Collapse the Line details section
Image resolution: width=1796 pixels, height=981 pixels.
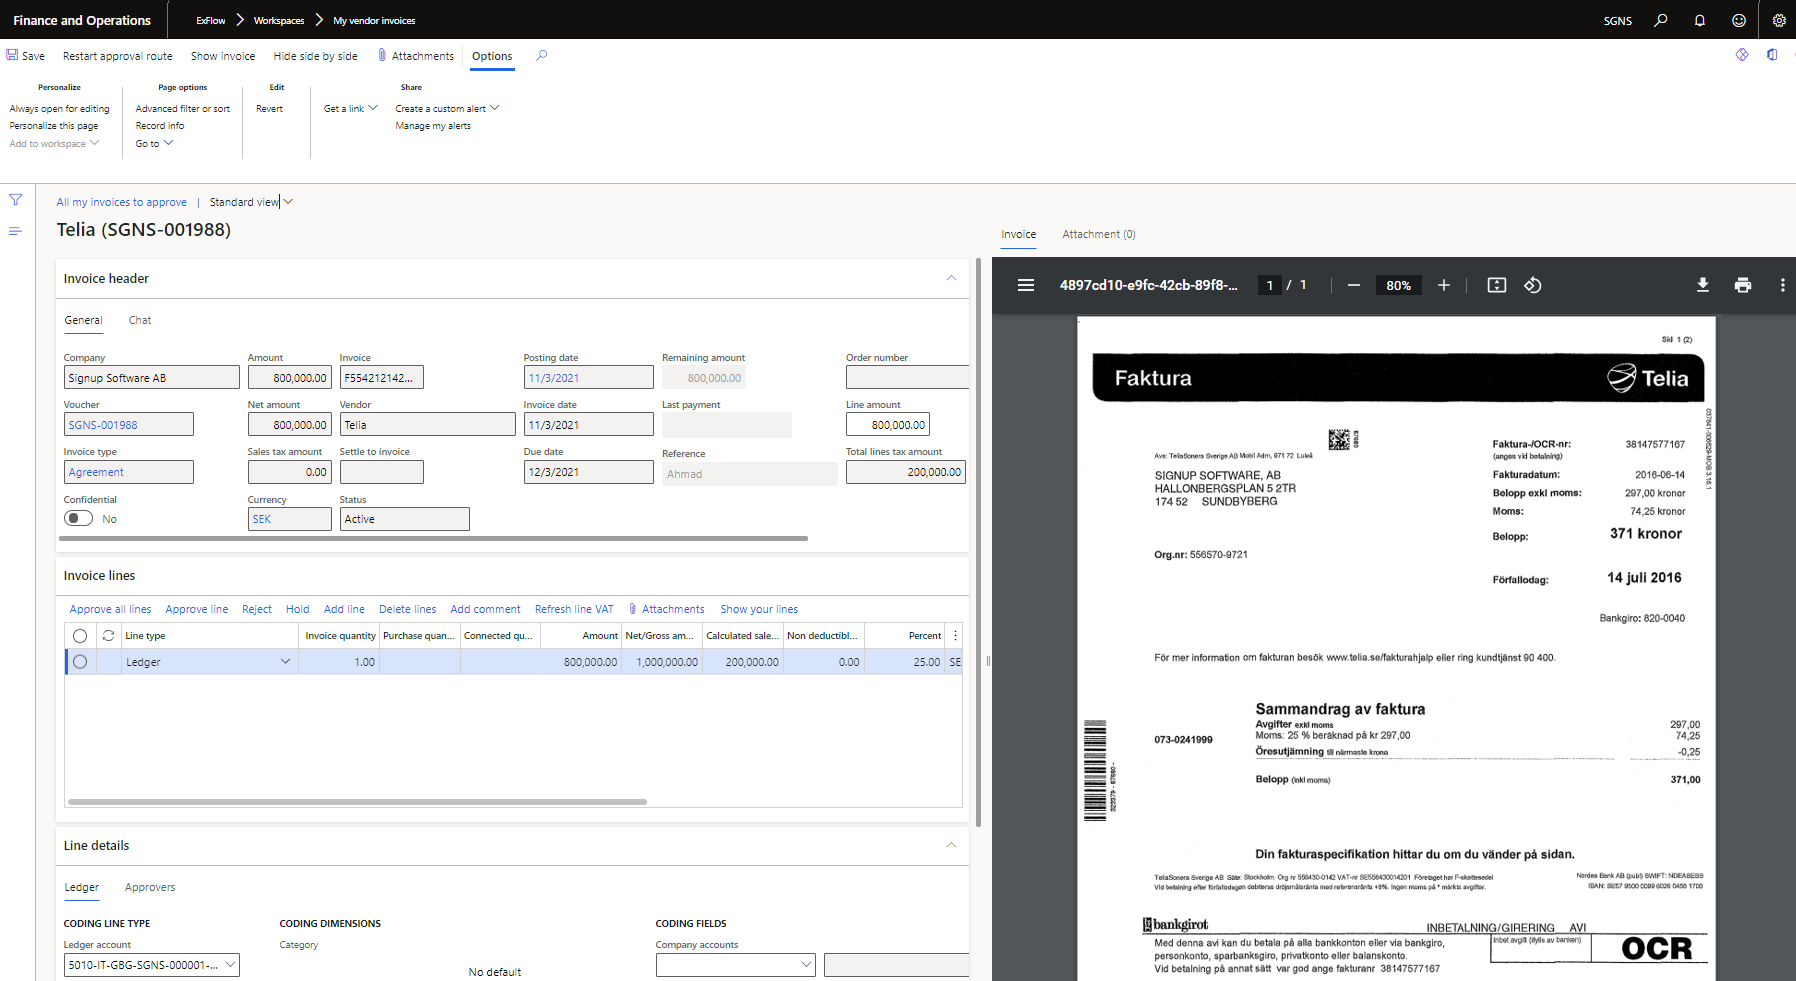(951, 845)
